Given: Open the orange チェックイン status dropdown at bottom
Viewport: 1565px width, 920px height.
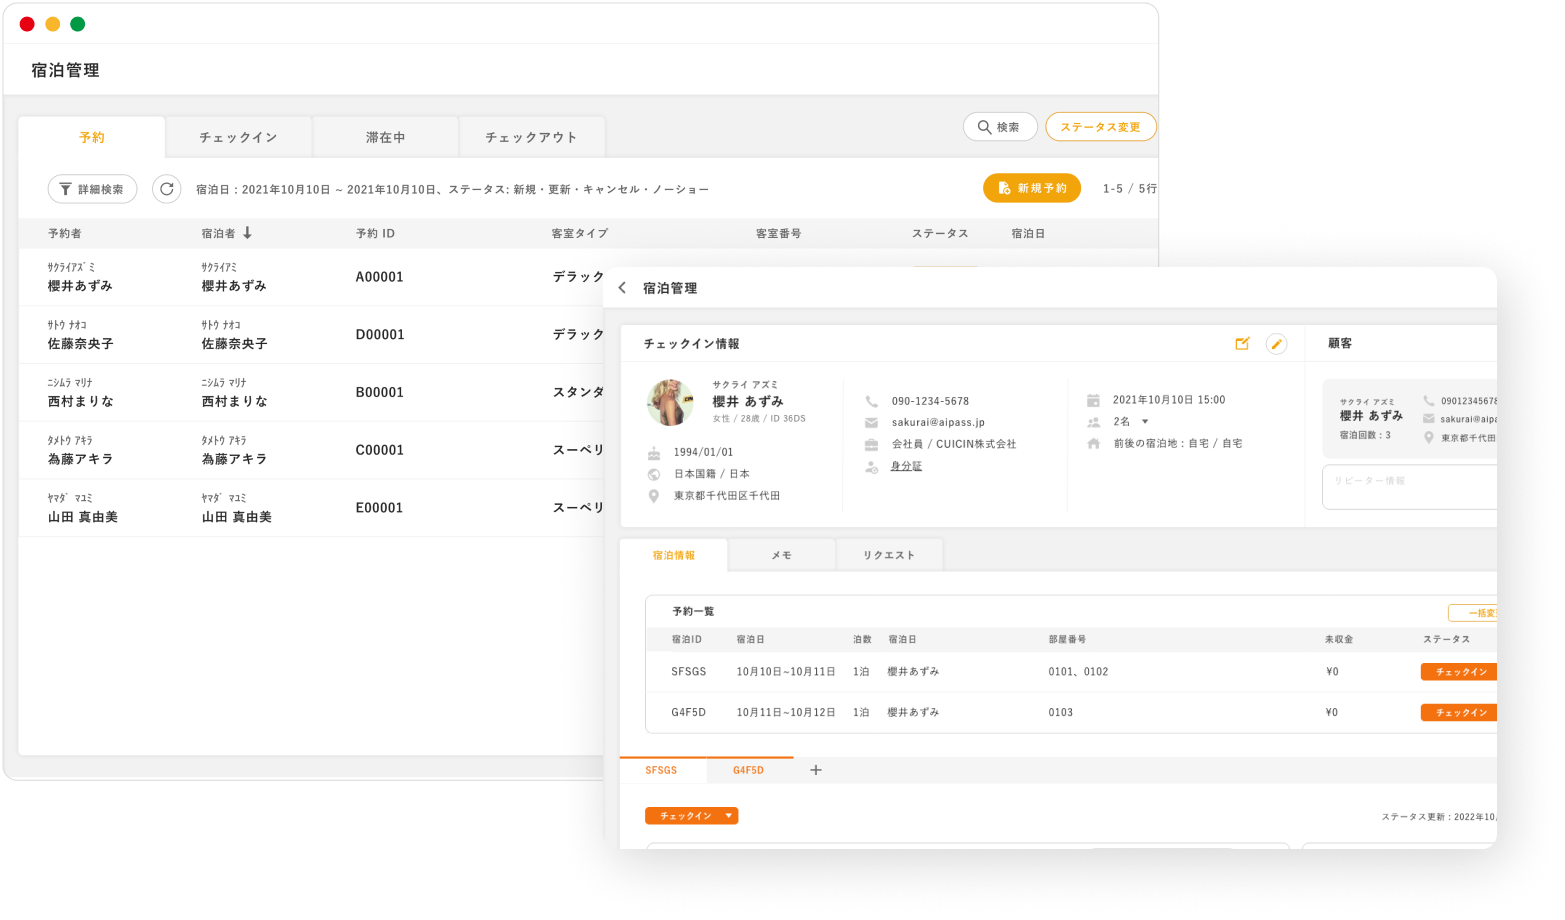Looking at the screenshot, I should (691, 815).
